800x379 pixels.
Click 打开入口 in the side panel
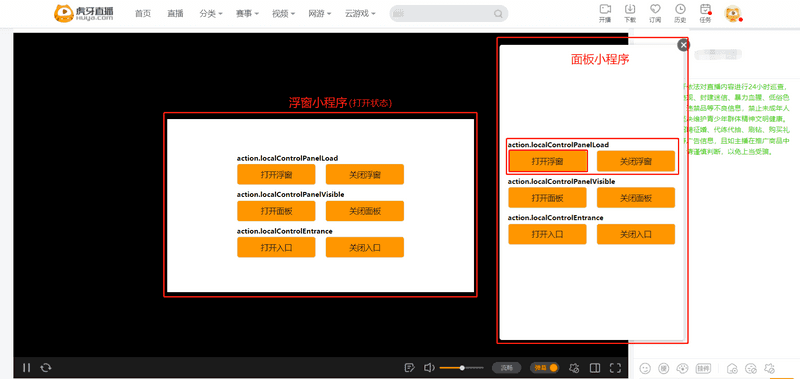pyautogui.click(x=547, y=234)
